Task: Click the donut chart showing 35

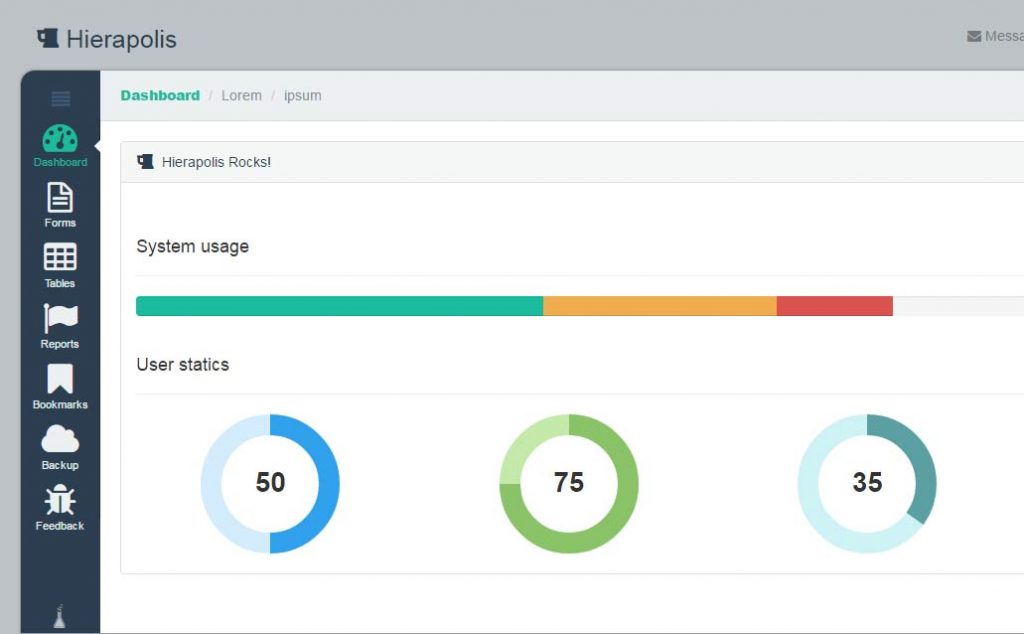Action: coord(866,483)
